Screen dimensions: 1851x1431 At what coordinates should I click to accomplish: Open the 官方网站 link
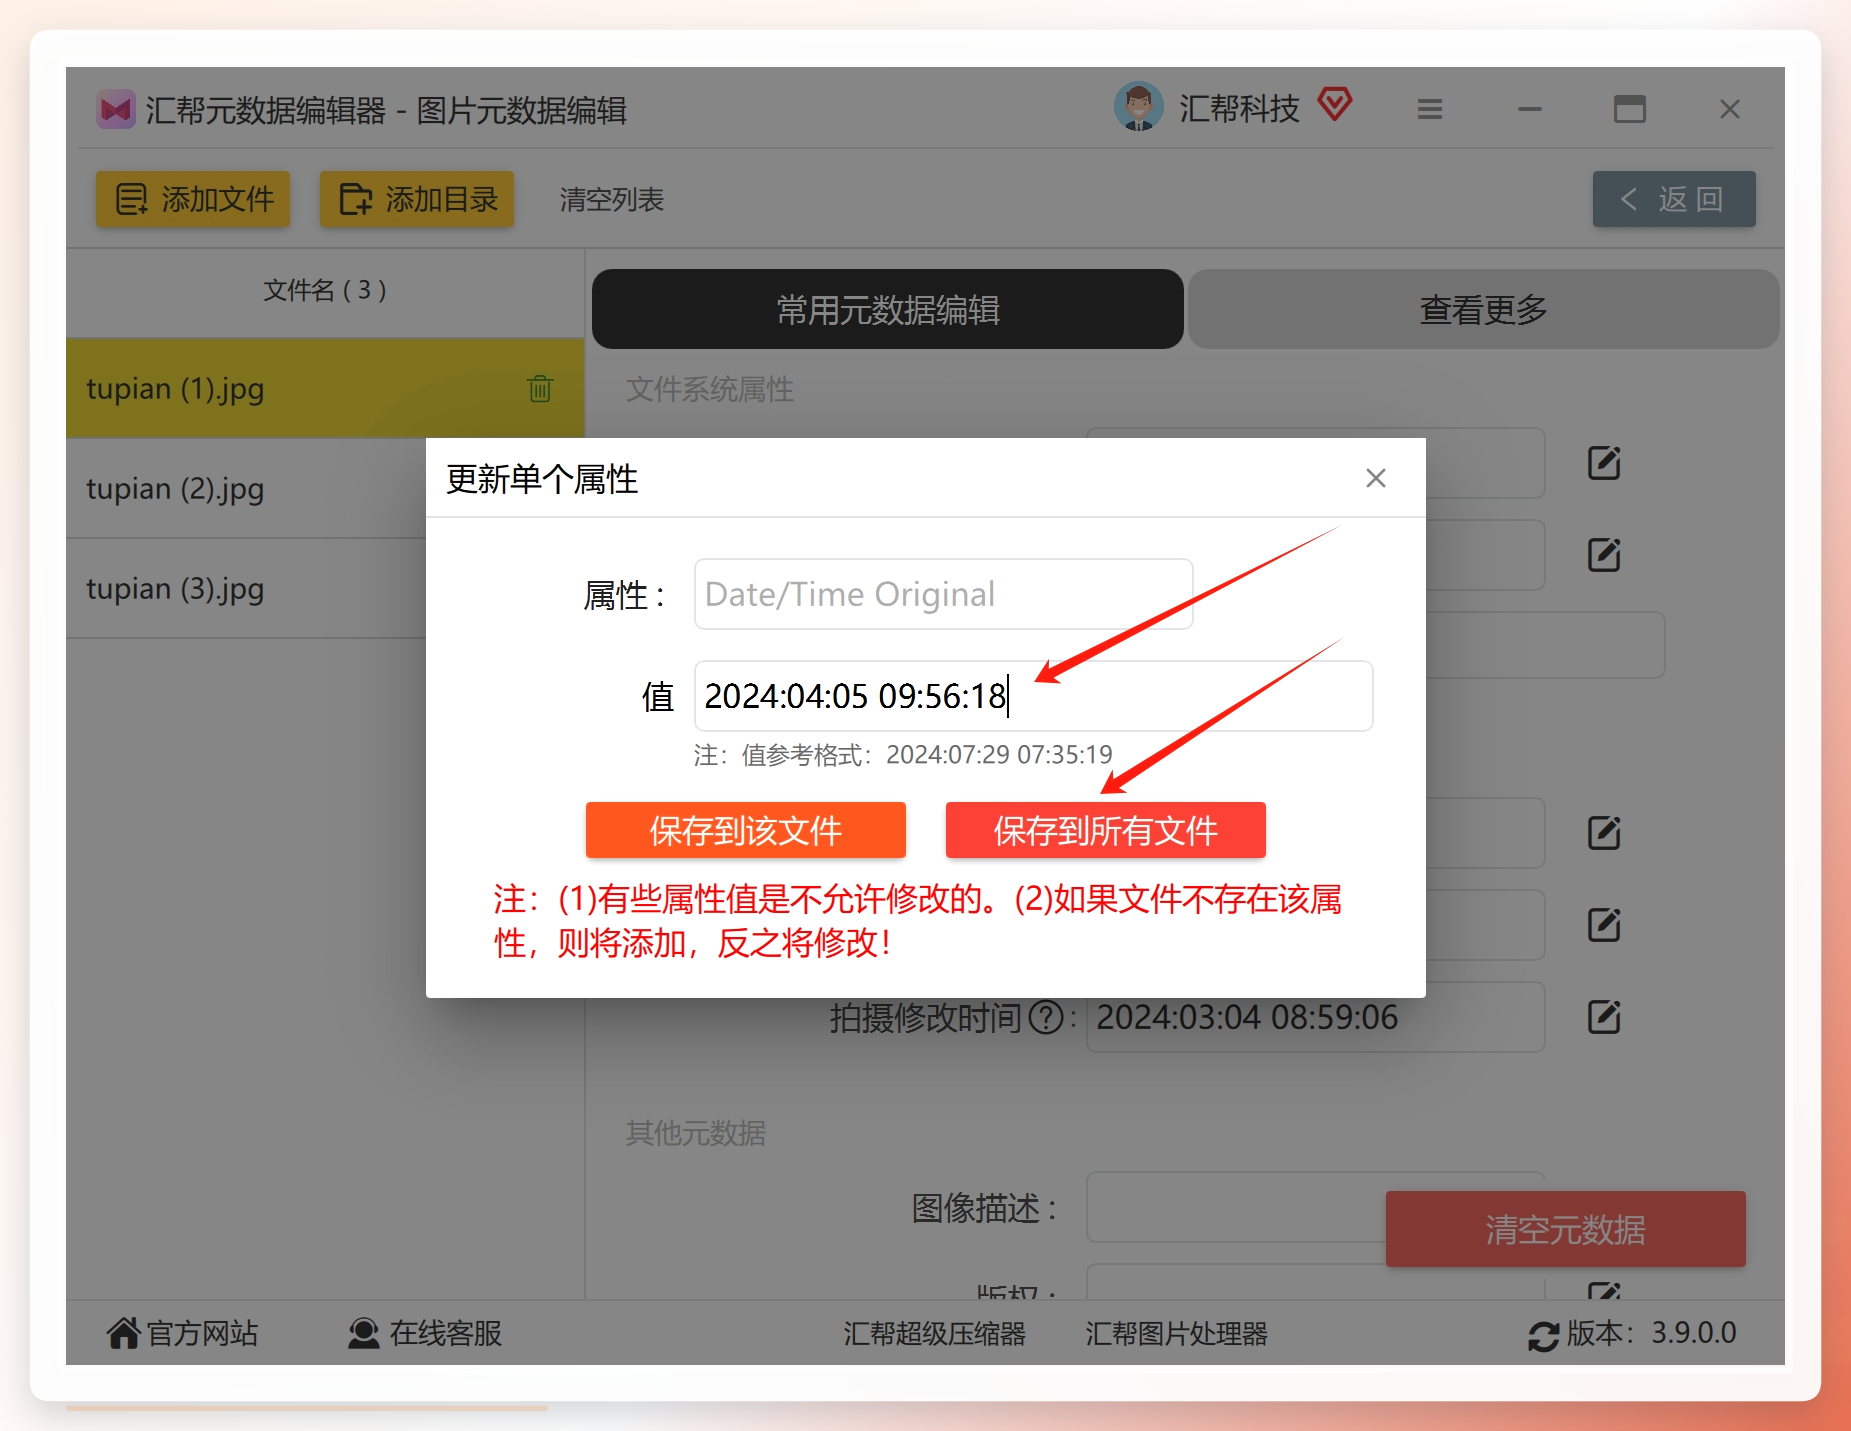coord(183,1333)
